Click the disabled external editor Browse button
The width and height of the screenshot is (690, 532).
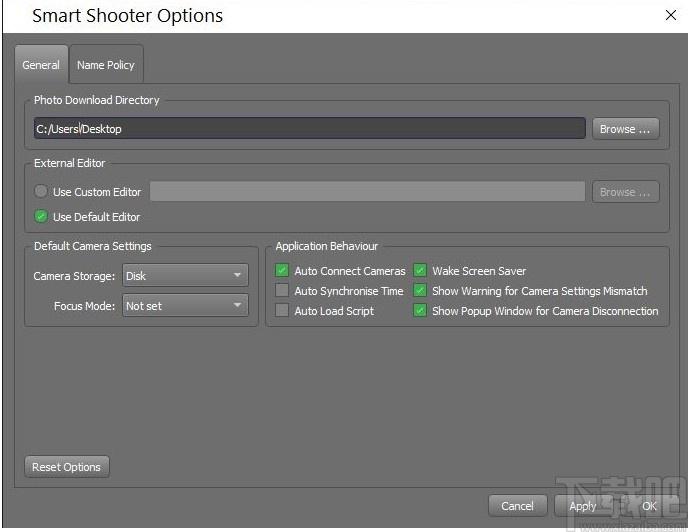pos(625,192)
